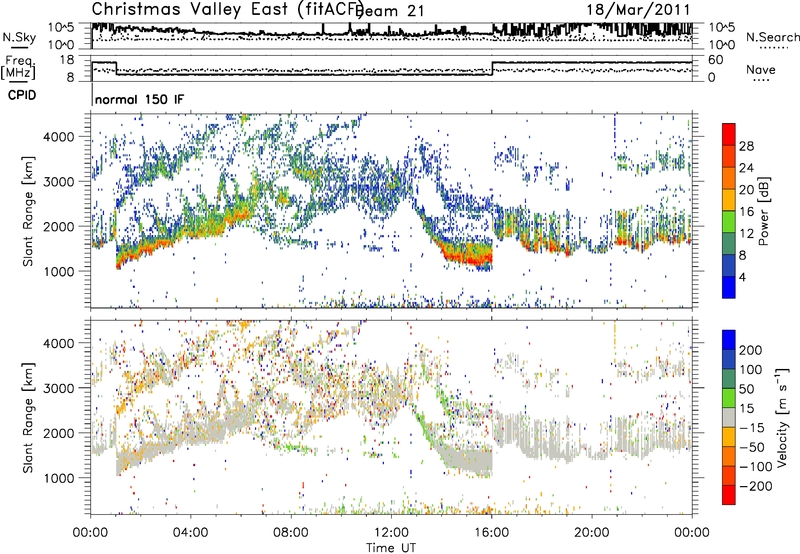The image size is (800, 554).
Task: Click '1000' on the power panel axis
Action: pyautogui.click(x=59, y=271)
